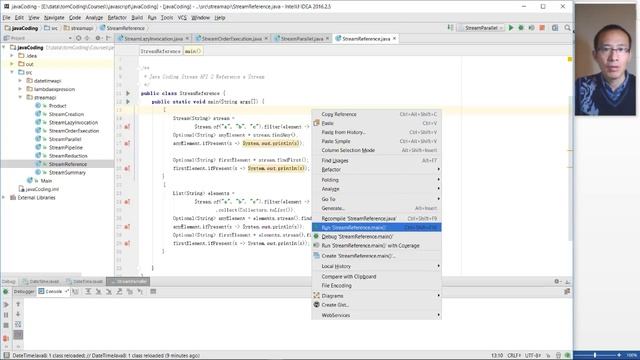The image size is (640, 360).
Task: Collapse the streamapi package
Action: pos(20,97)
